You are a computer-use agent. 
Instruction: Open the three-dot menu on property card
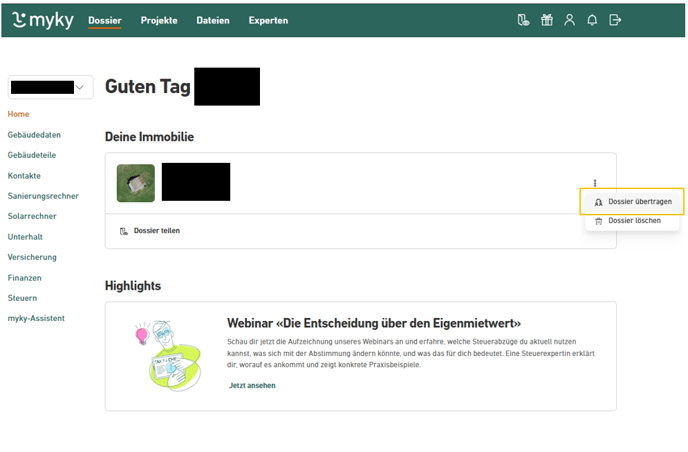click(595, 183)
